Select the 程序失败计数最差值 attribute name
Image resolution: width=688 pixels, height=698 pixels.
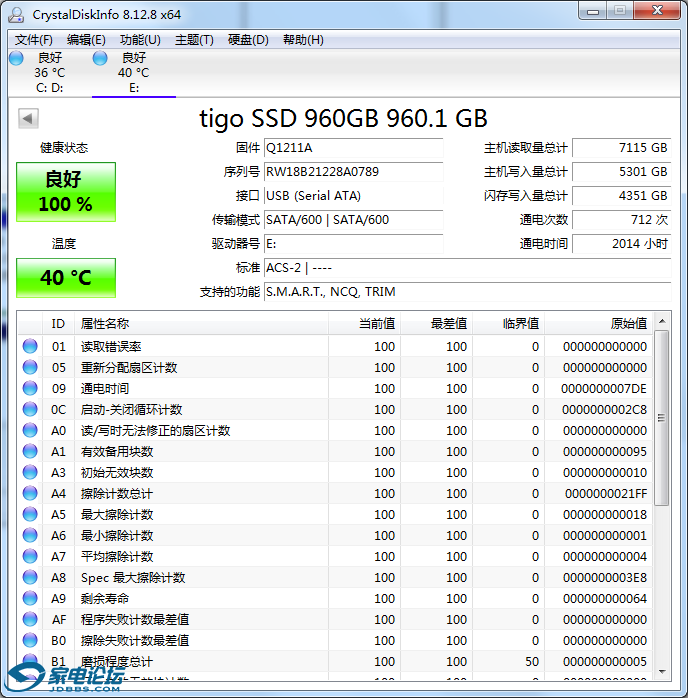[x=135, y=620]
